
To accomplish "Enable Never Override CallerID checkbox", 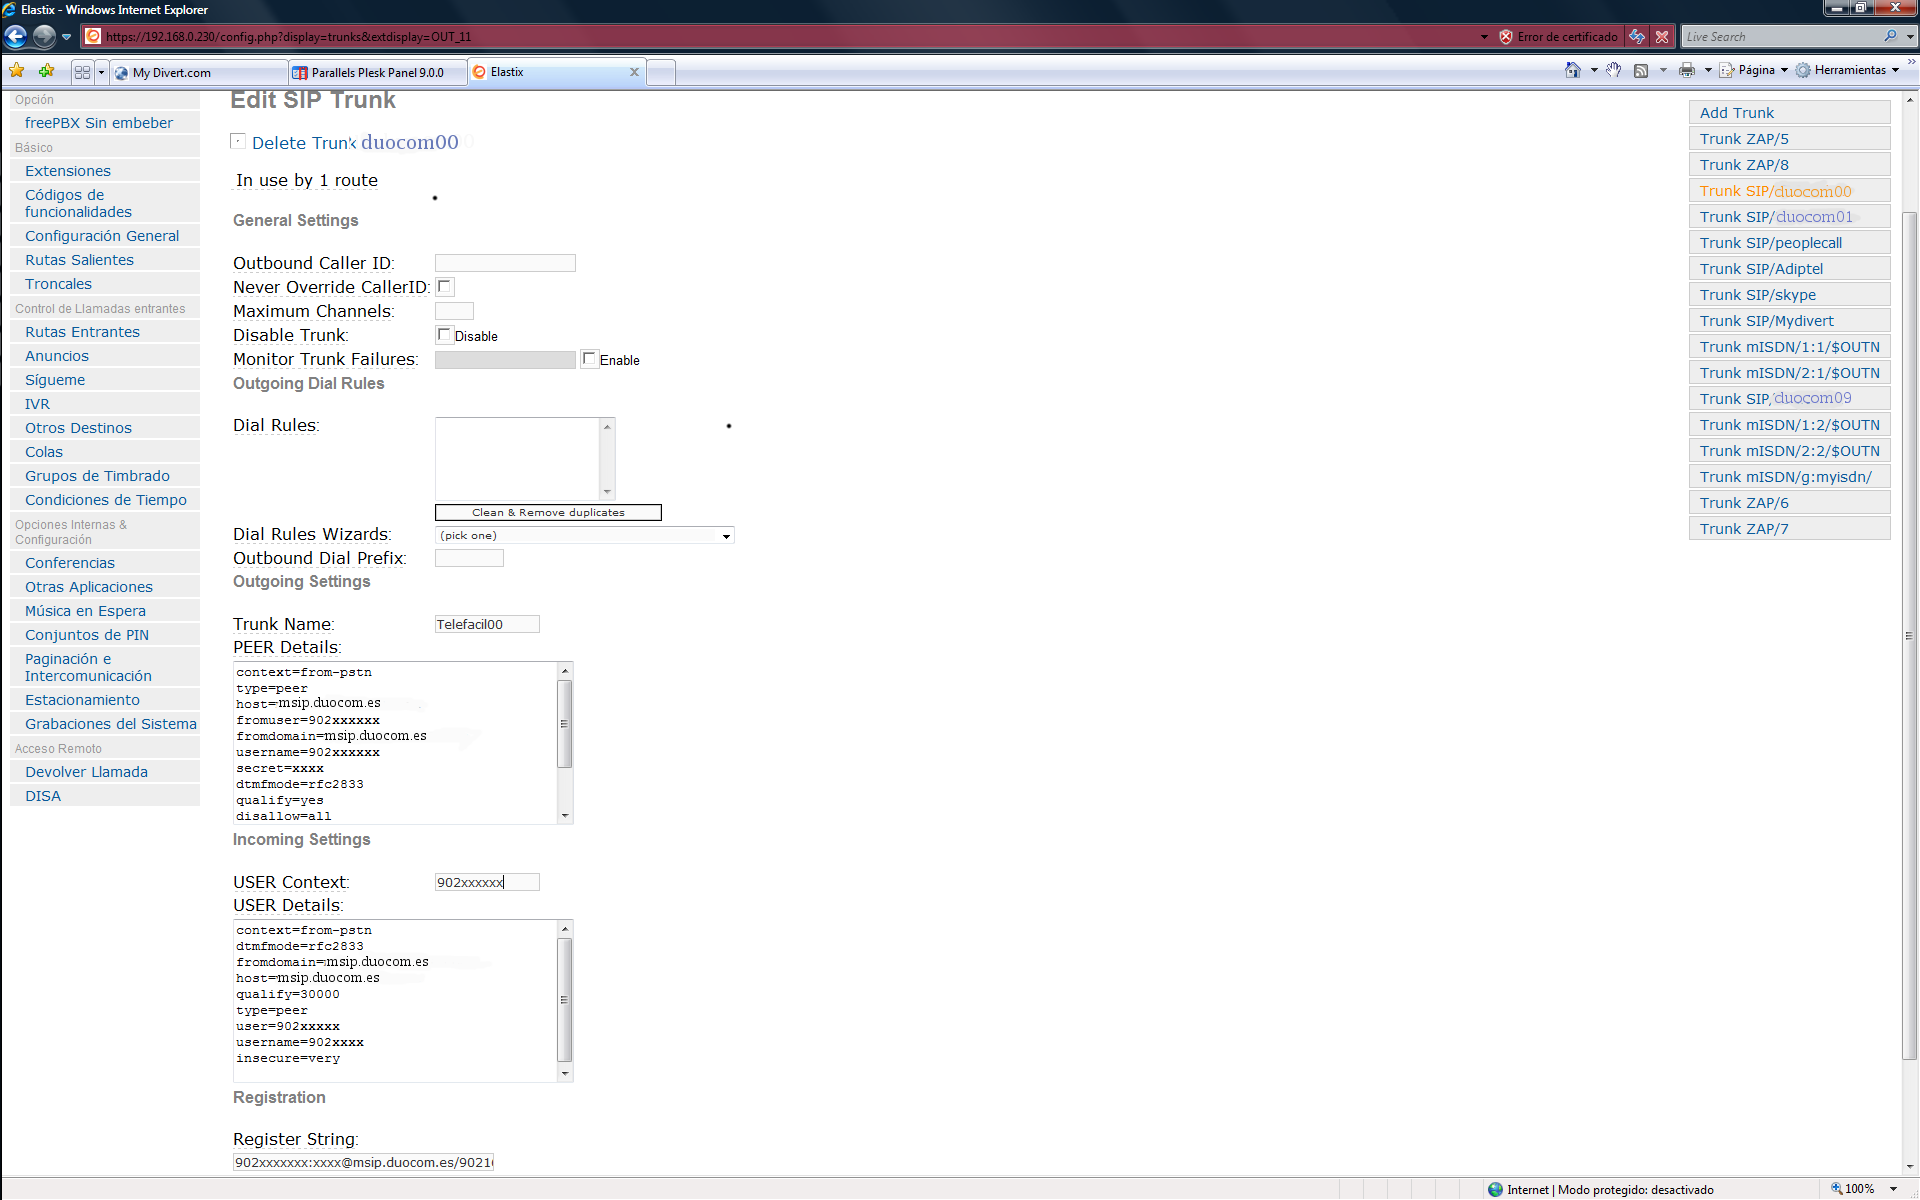I will 445,287.
